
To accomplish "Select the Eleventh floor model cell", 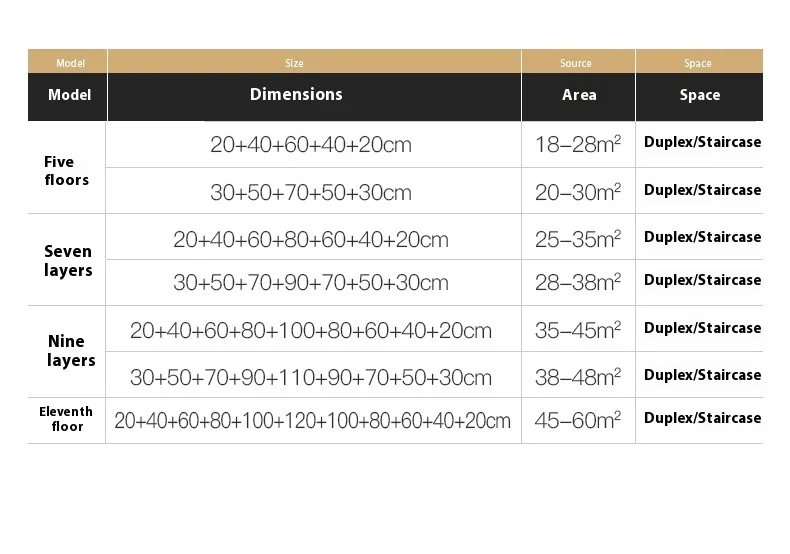I will click(66, 419).
